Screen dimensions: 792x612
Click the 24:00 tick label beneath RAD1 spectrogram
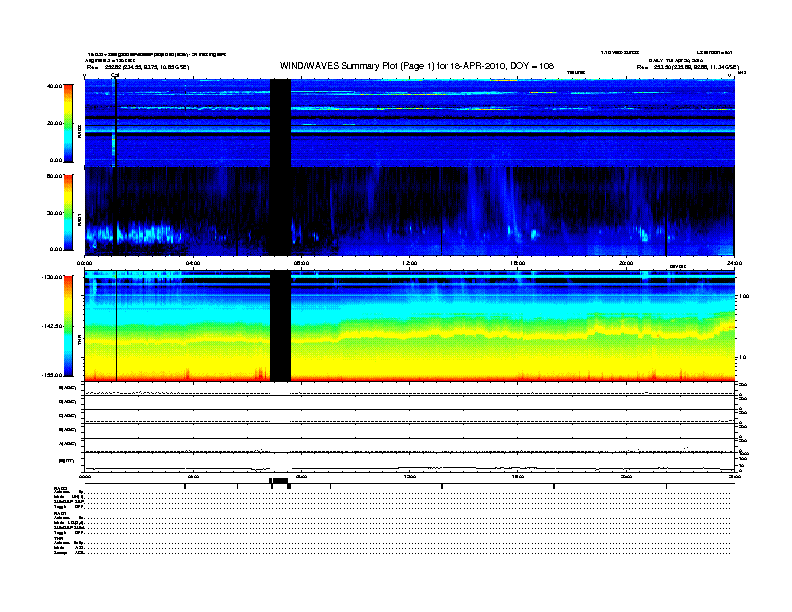coord(734,263)
